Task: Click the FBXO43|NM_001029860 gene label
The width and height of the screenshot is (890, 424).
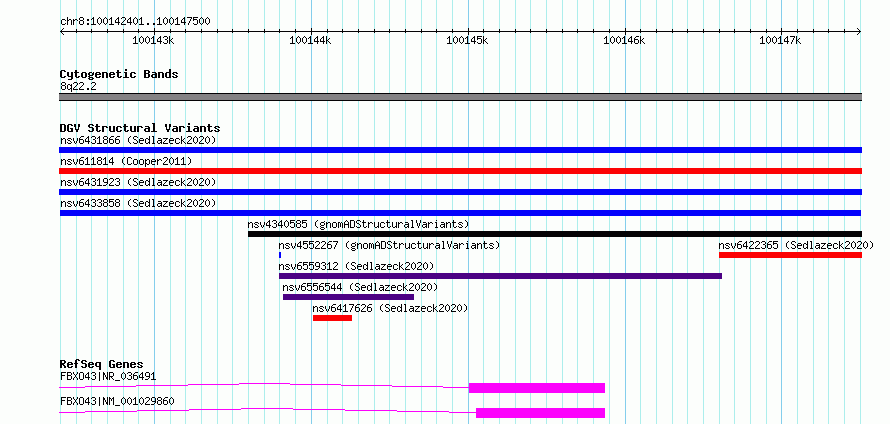Action: [x=117, y=401]
